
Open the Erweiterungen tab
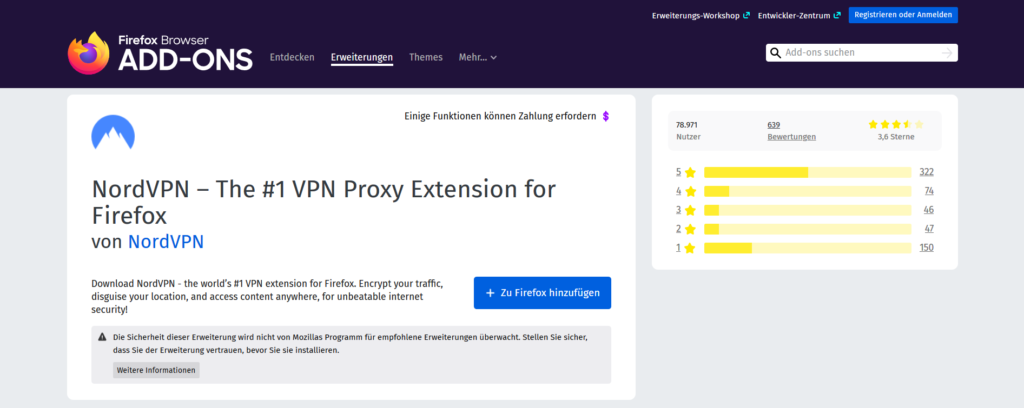coord(362,57)
